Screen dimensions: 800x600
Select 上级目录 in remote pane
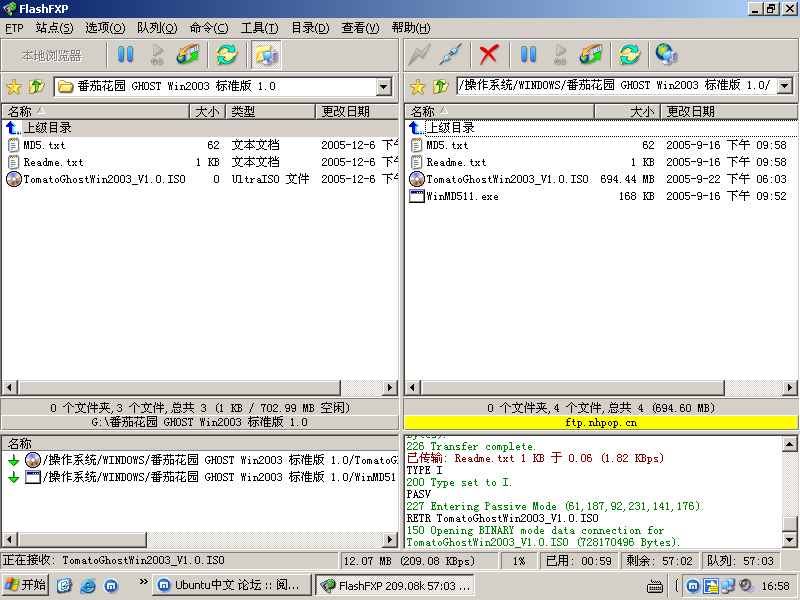click(x=601, y=128)
